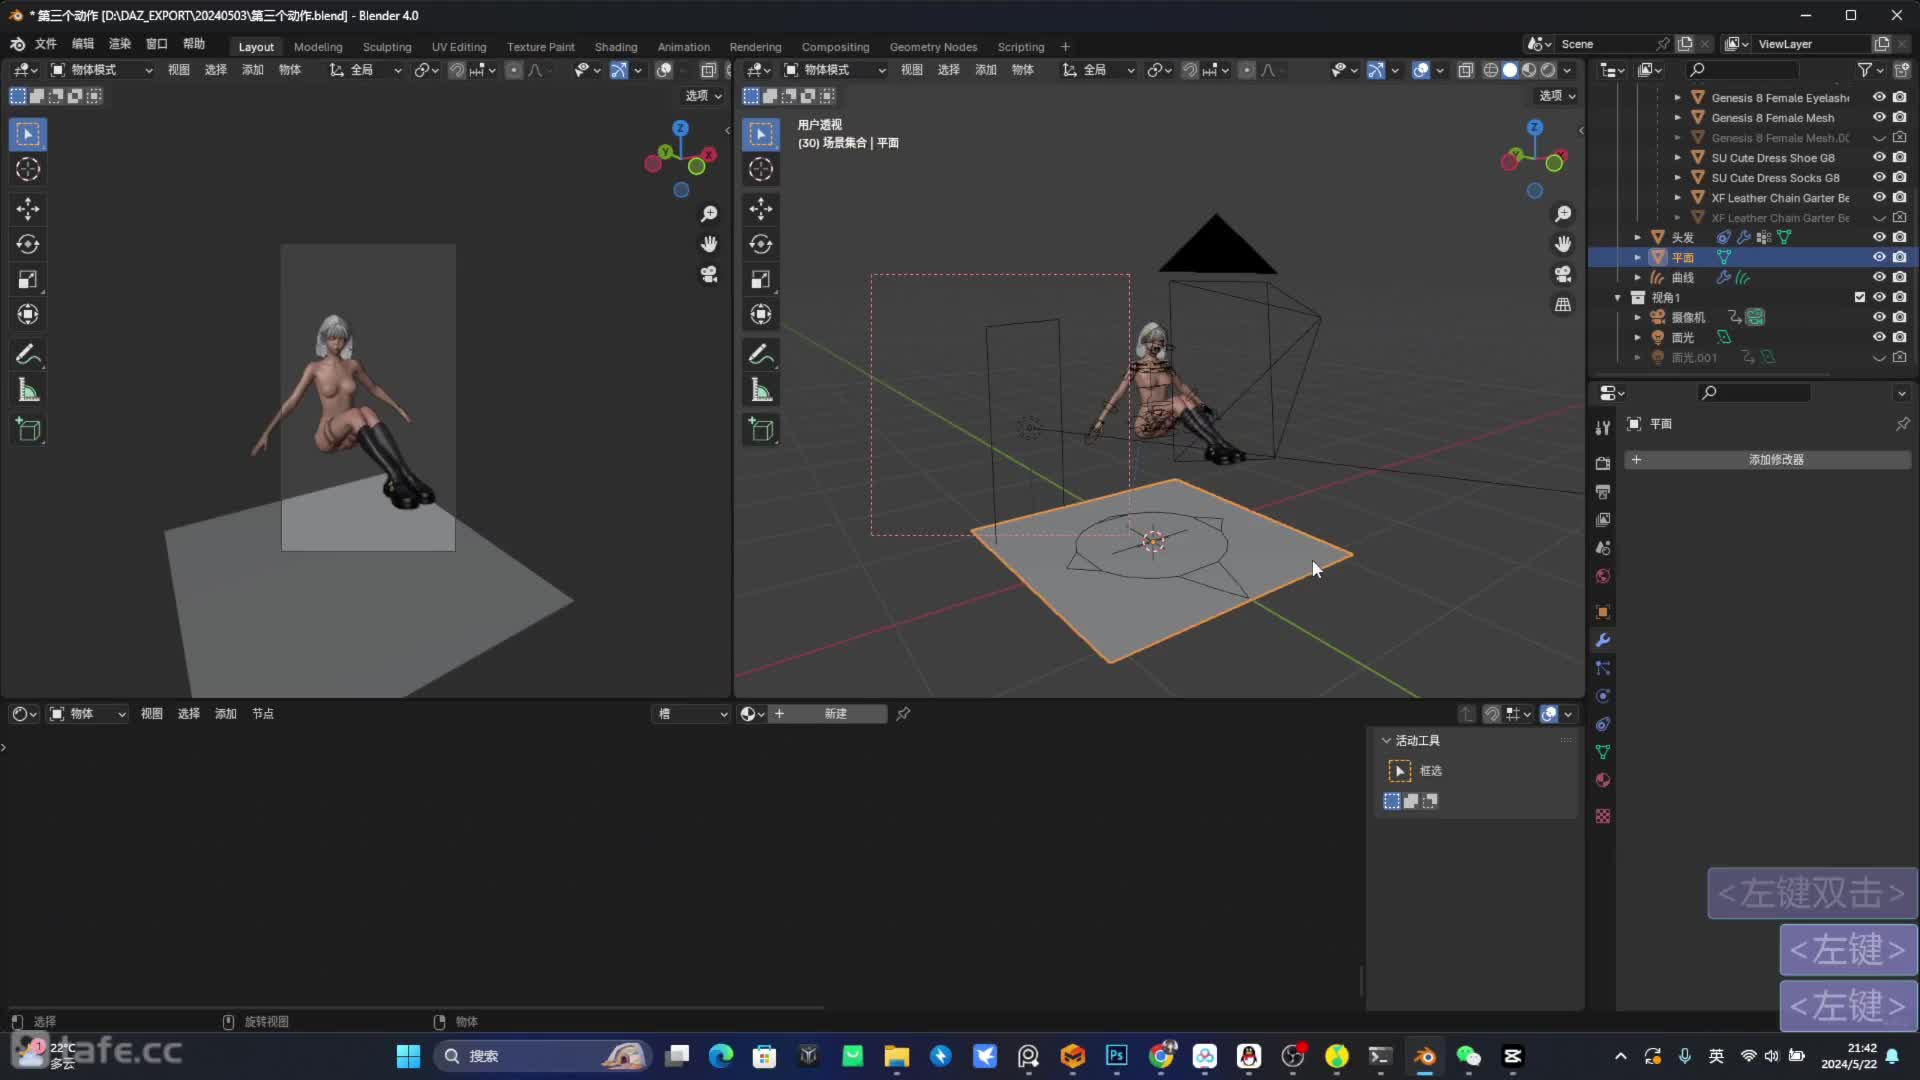Screen dimensions: 1920x1080
Task: Open the Object Constraints properties tab
Action: tap(1603, 724)
